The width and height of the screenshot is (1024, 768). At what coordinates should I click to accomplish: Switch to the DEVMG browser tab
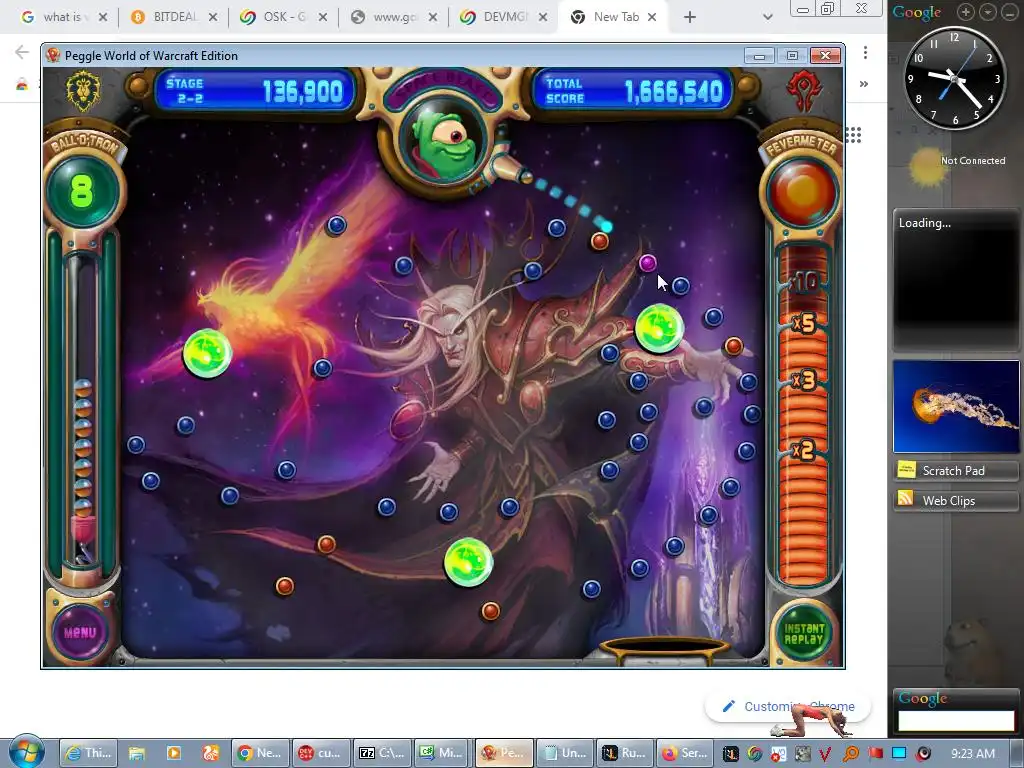click(x=504, y=17)
